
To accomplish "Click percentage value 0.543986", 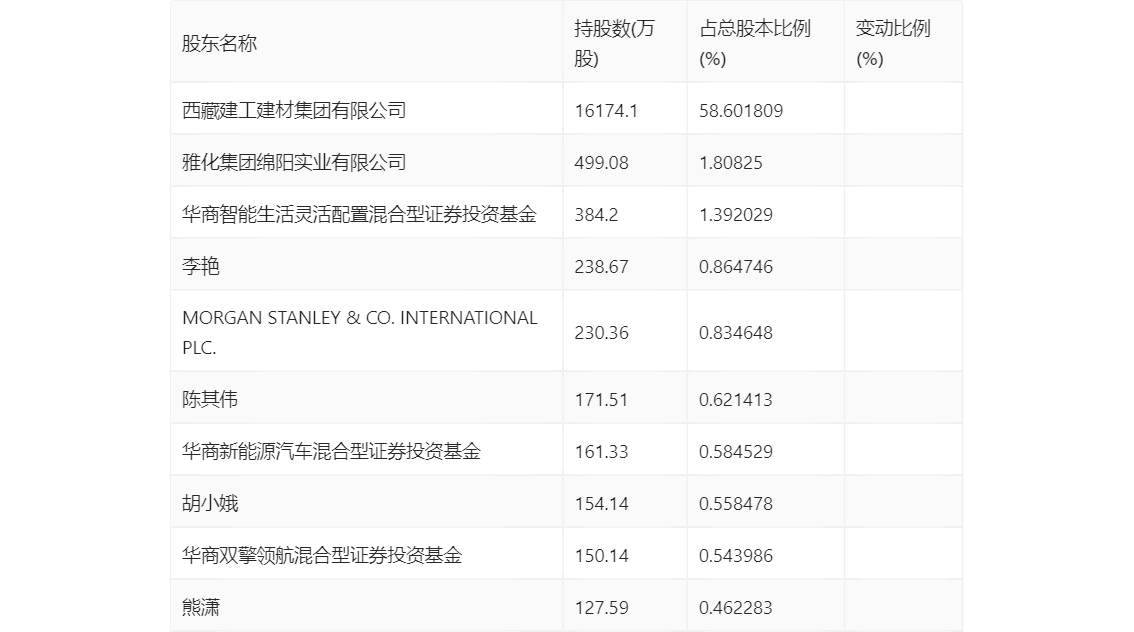I will [736, 556].
